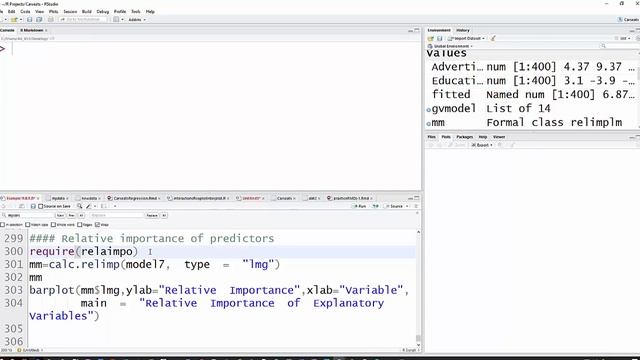Click the Replace text input field

[x=116, y=215]
